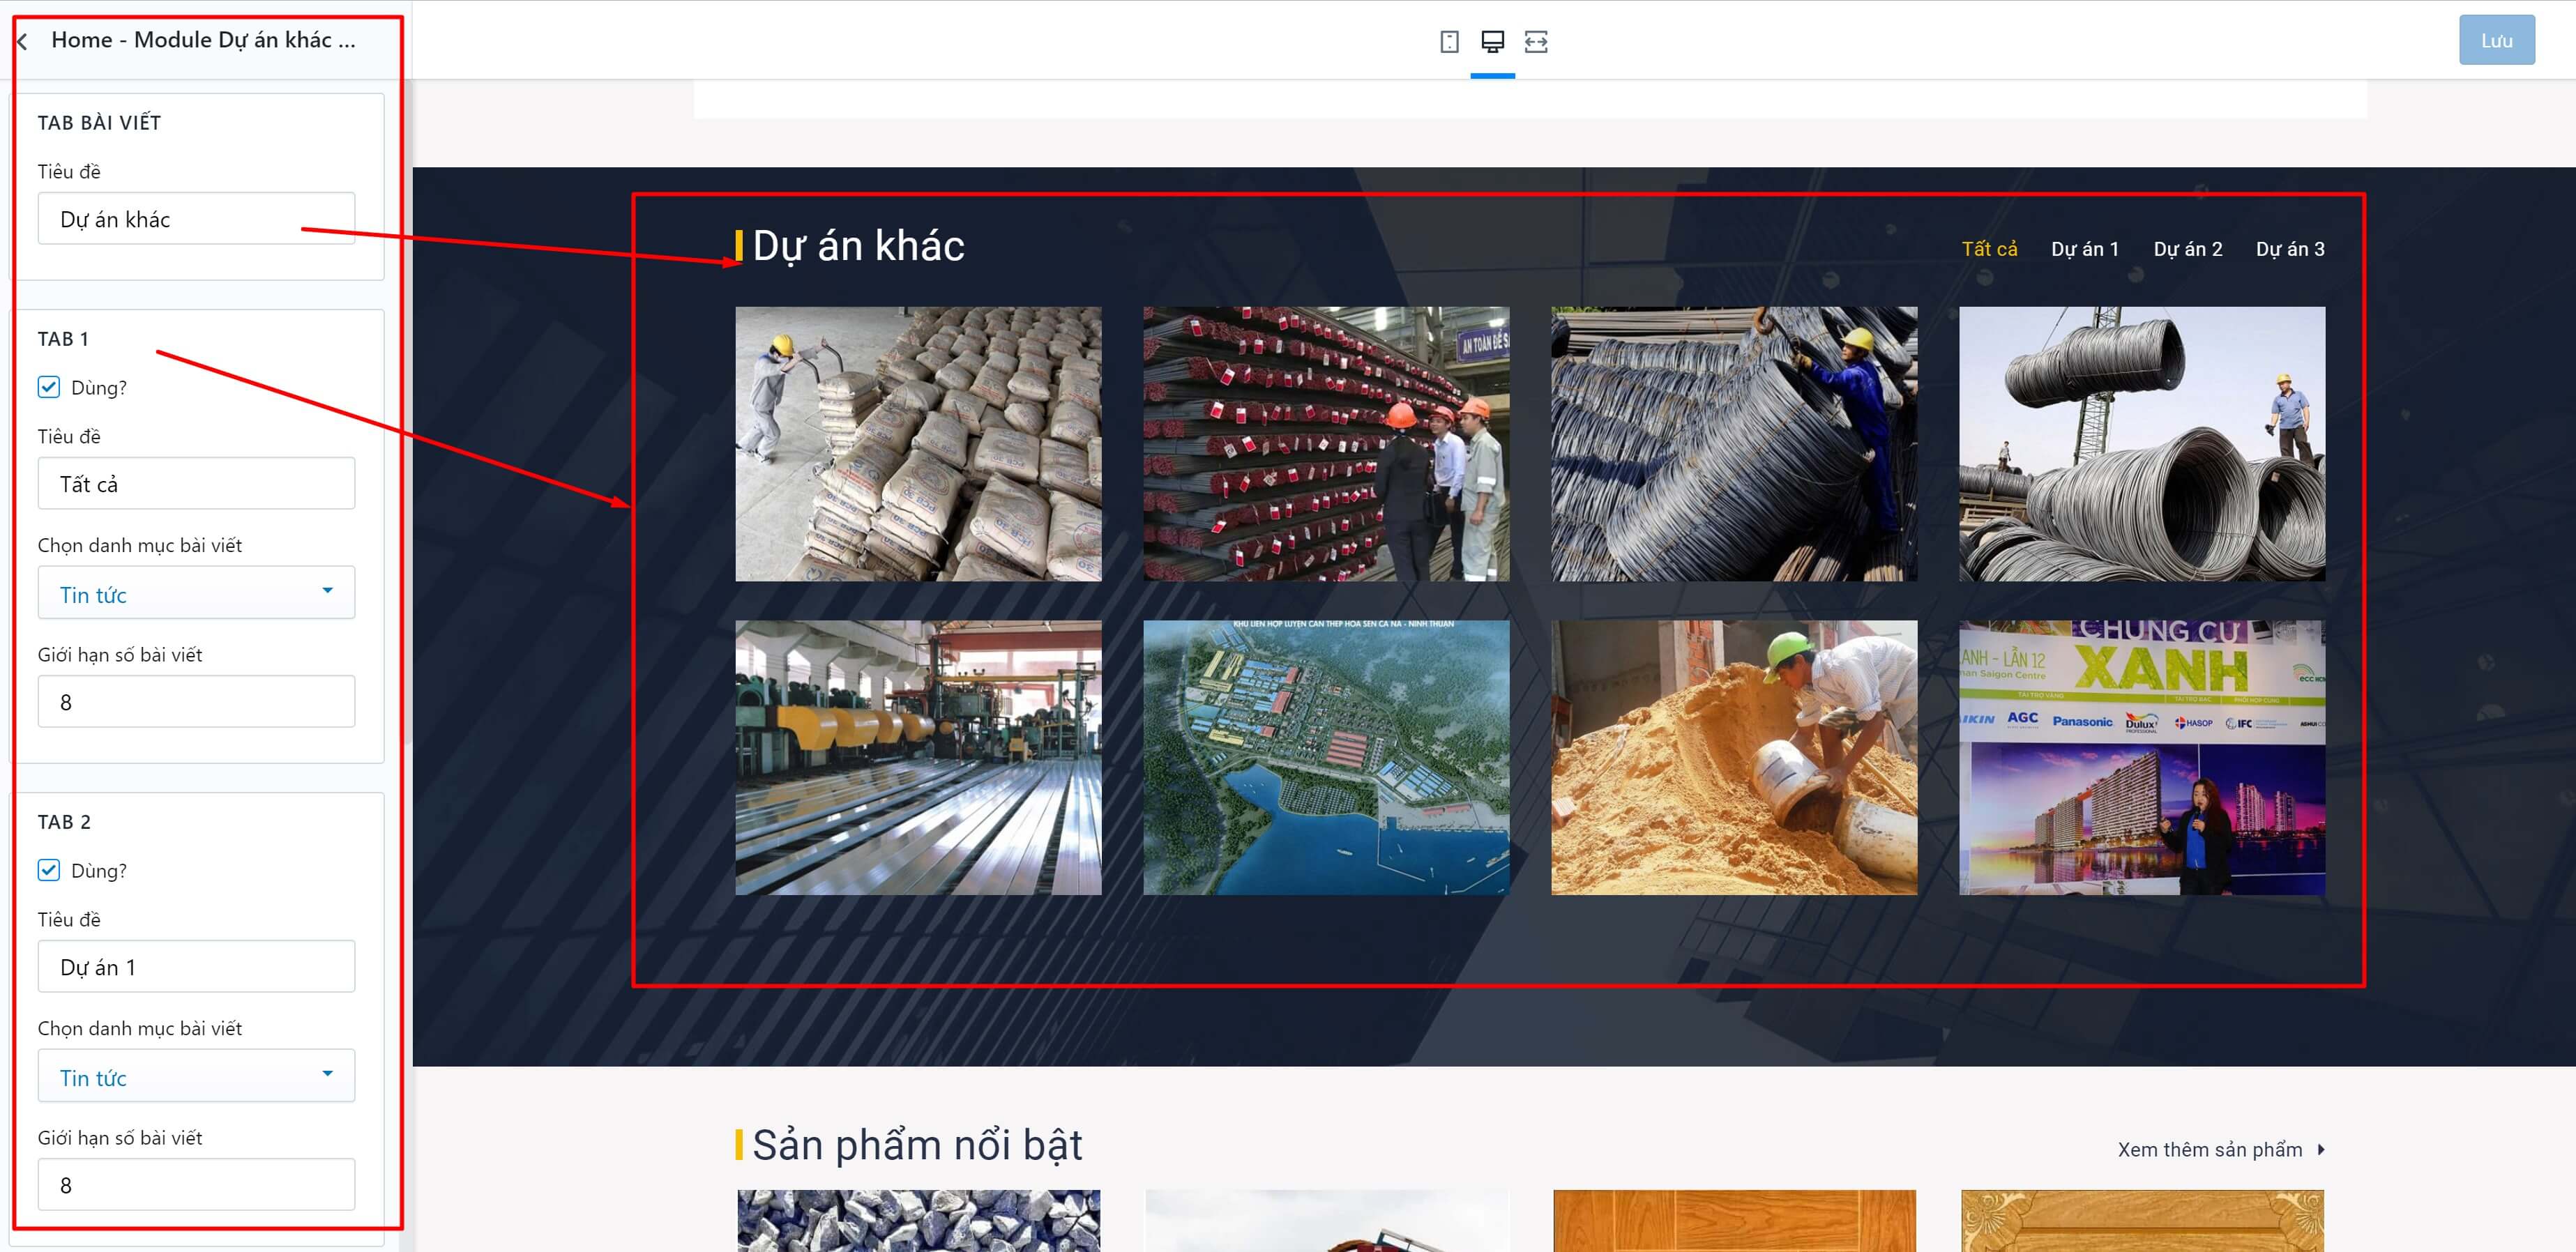Click the Lưu save button
2576x1252 pixels.
2497,40
